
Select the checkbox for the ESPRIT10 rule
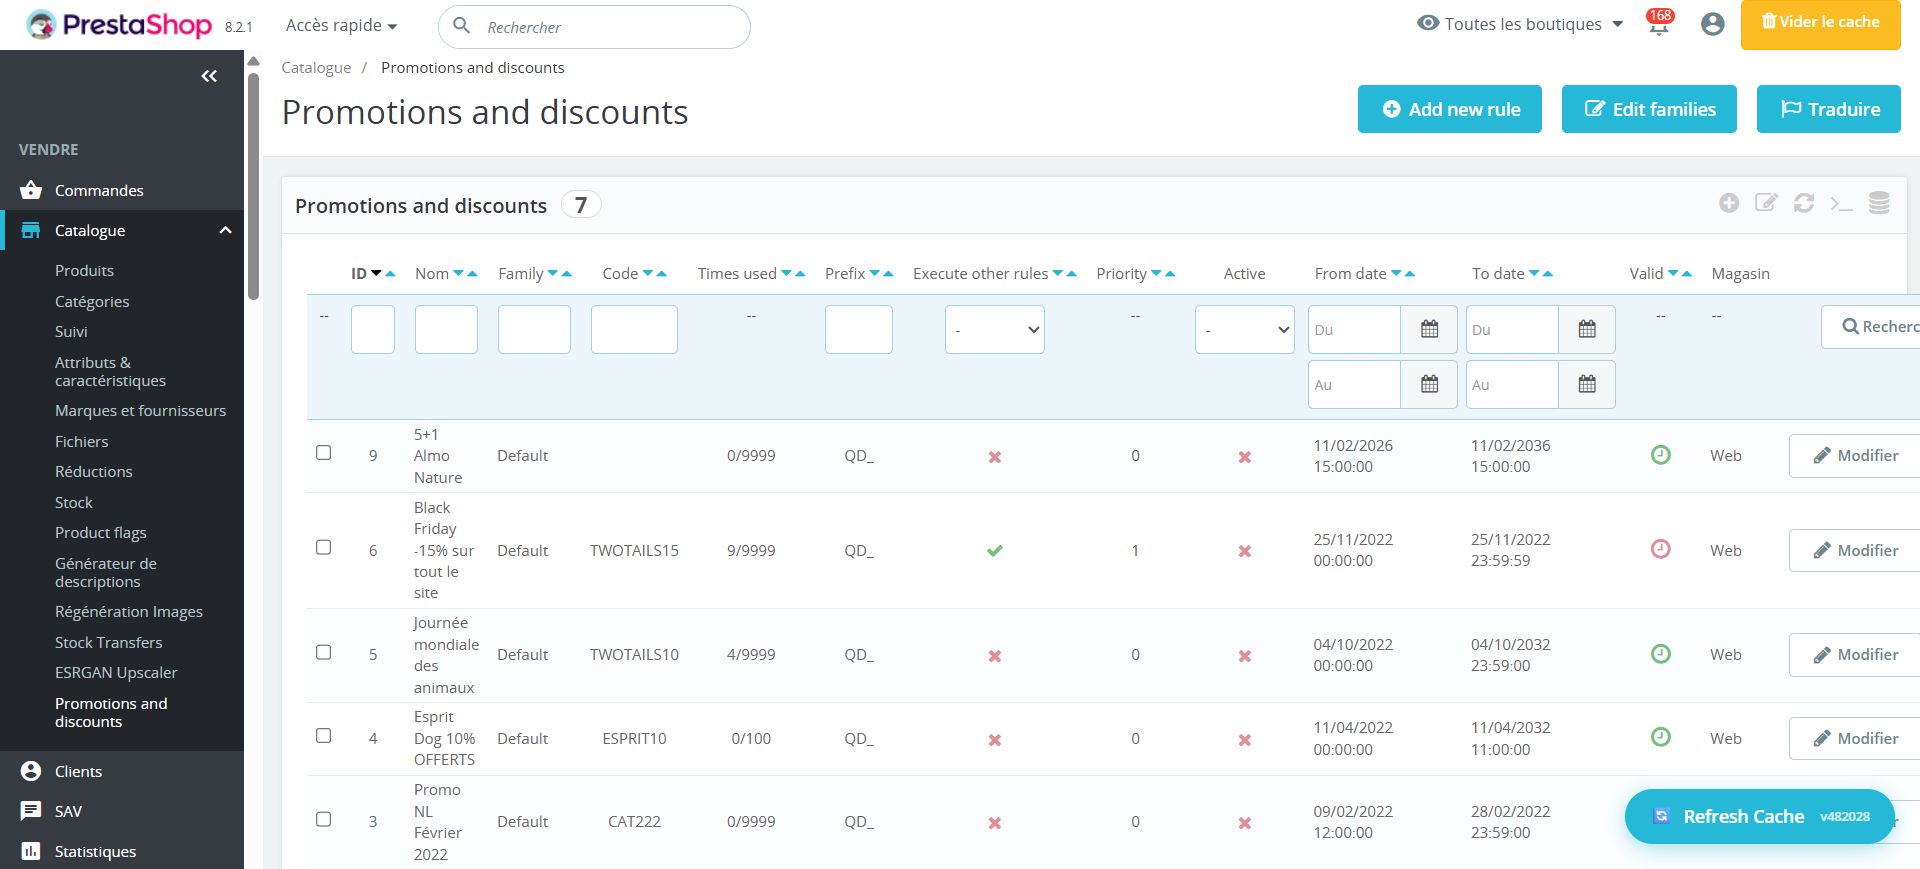click(x=324, y=736)
